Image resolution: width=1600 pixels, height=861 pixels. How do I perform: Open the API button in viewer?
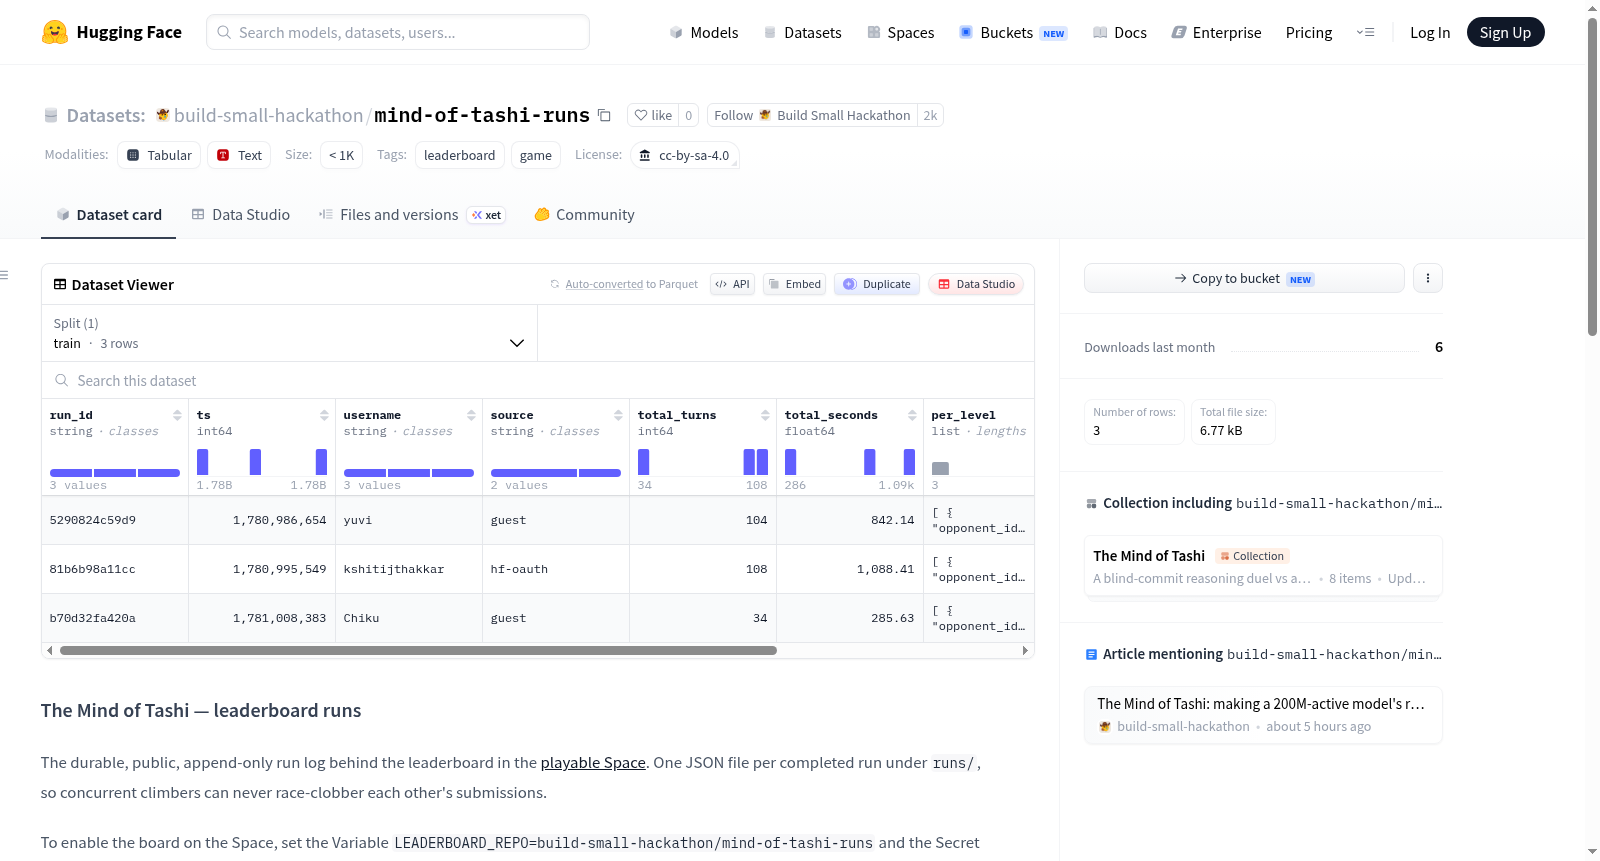[732, 284]
